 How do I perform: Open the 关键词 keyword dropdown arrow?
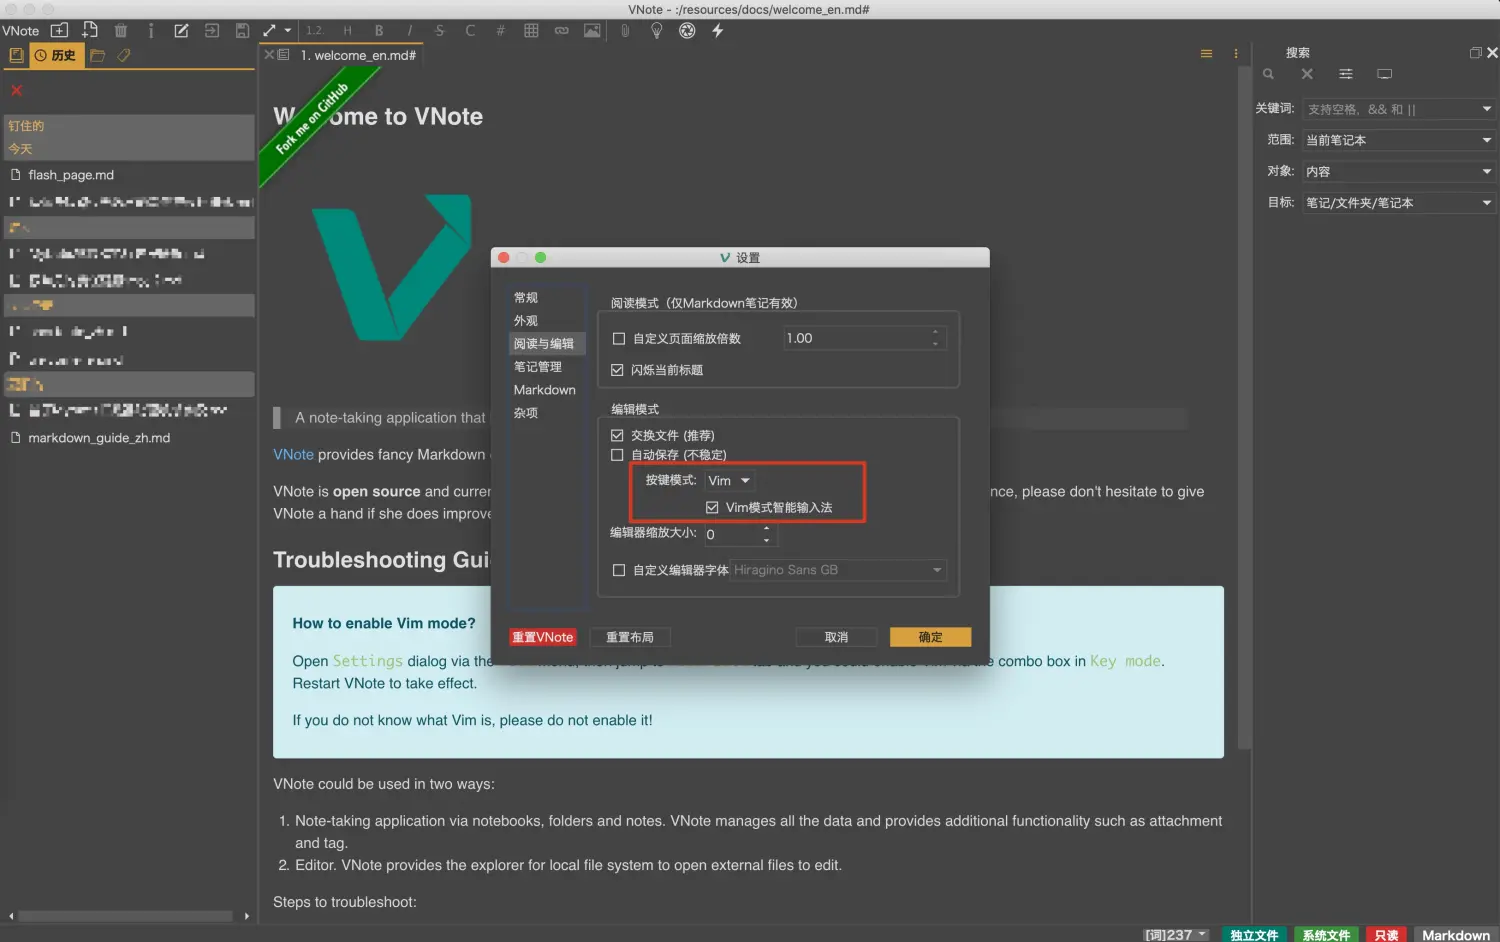click(x=1487, y=109)
